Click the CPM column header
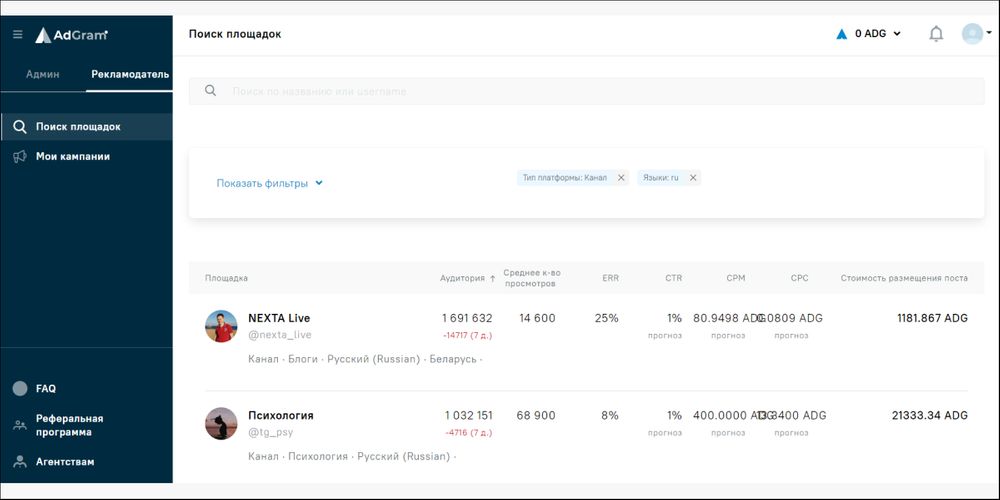This screenshot has height=500, width=1000. 735,278
